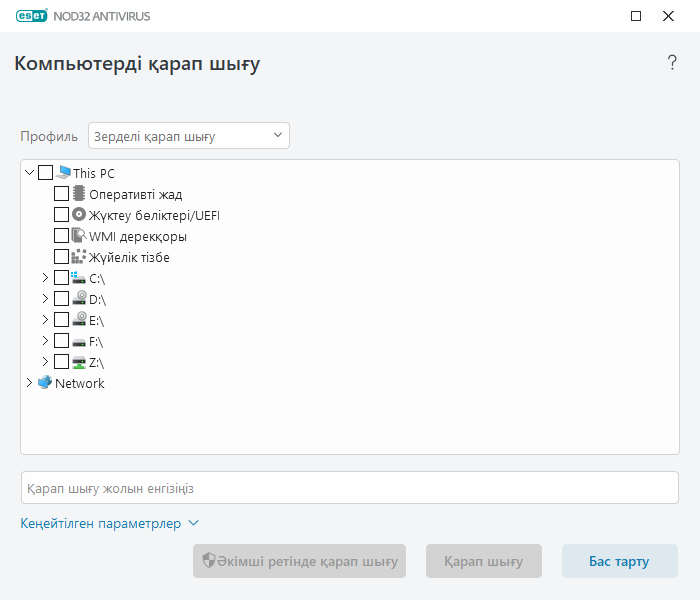Image resolution: width=700 pixels, height=600 pixels.
Task: Click the Жүйелік тізбе registry icon
Action: coord(79,257)
